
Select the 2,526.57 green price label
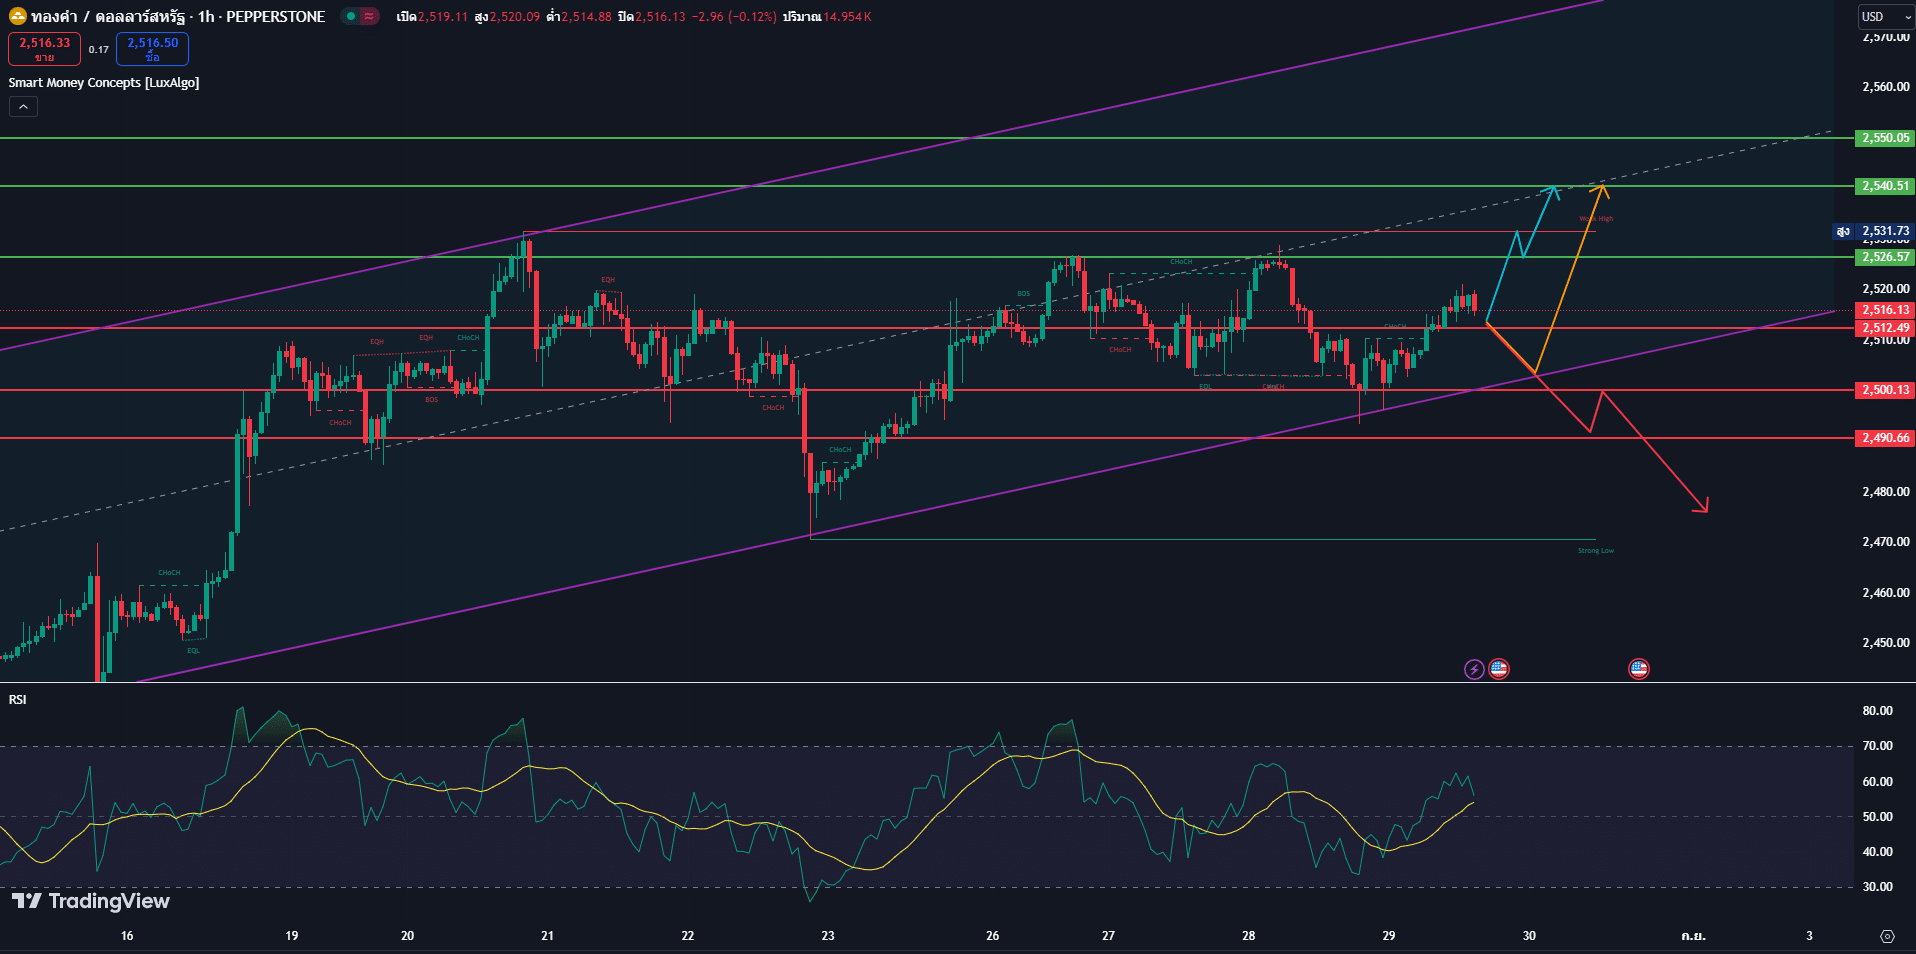point(1885,257)
